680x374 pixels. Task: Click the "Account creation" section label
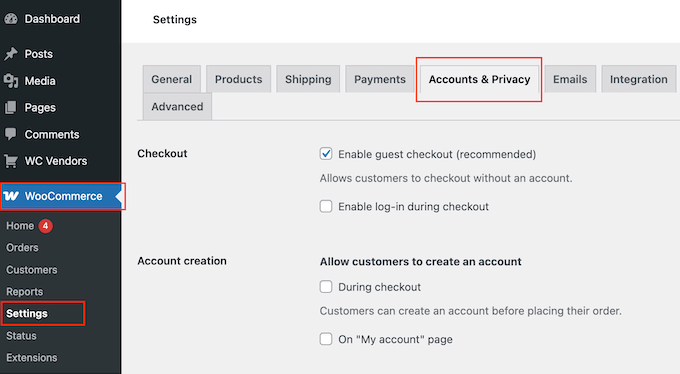pyautogui.click(x=182, y=261)
